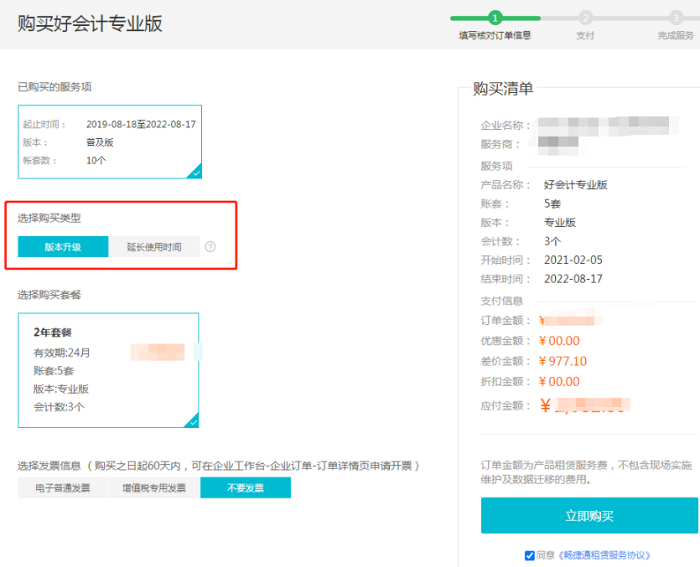The width and height of the screenshot is (700, 567).
Task: Select the 延长使用时间 purchase type
Action: (154, 246)
